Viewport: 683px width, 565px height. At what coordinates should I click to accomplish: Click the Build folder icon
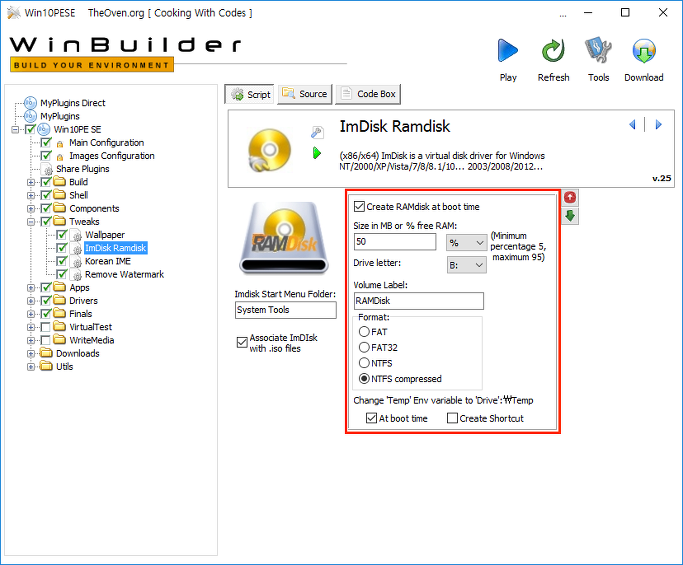coord(59,182)
